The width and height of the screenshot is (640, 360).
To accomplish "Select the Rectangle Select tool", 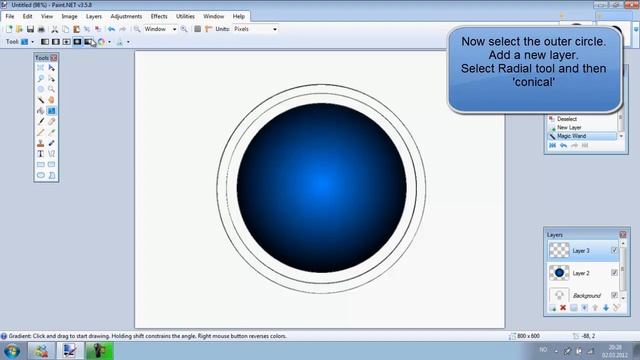I will point(40,68).
